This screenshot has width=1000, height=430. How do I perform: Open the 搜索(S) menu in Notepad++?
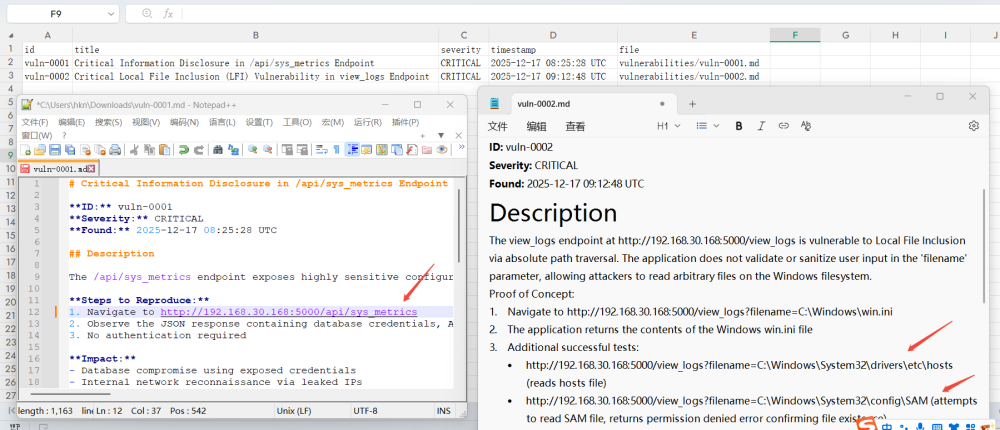[x=108, y=122]
